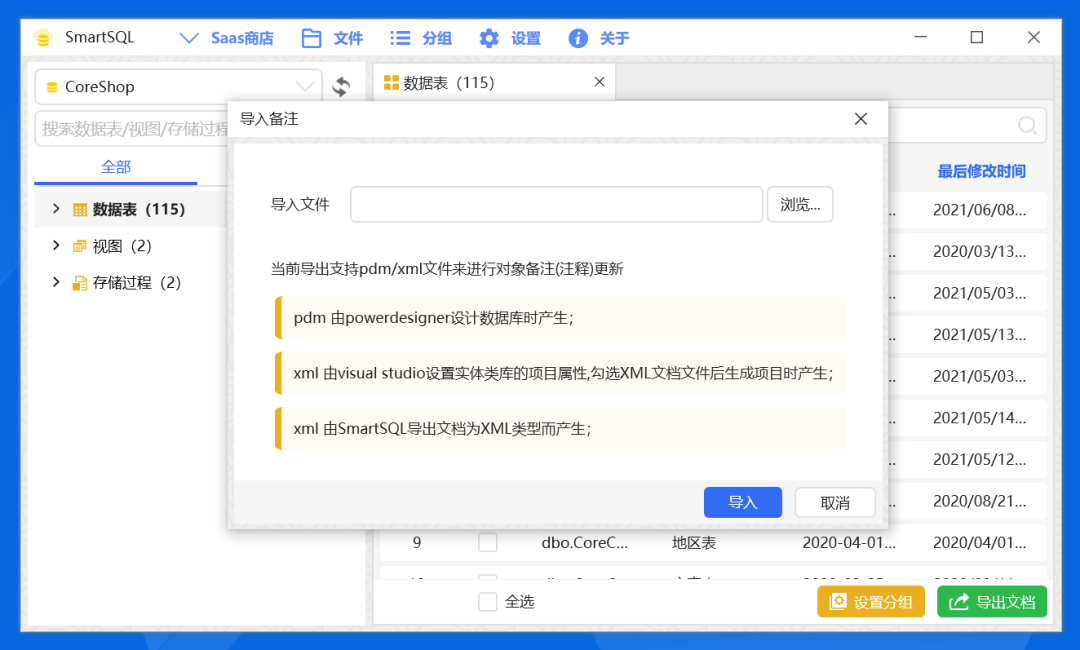Click the dbo.CoreC... table name cell
The image size is (1080, 650).
click(585, 543)
